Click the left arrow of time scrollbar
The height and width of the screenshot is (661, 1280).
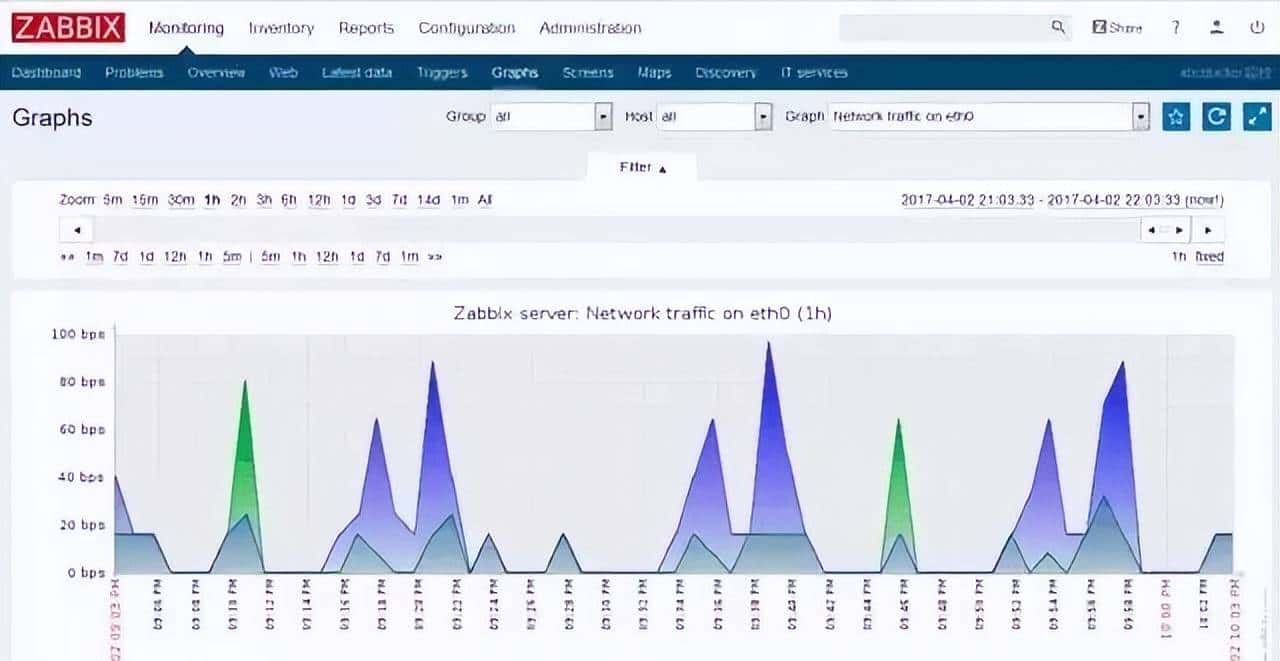tap(77, 230)
